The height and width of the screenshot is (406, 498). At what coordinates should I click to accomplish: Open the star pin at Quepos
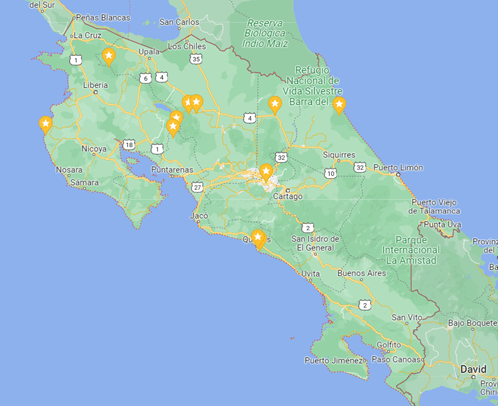(258, 239)
